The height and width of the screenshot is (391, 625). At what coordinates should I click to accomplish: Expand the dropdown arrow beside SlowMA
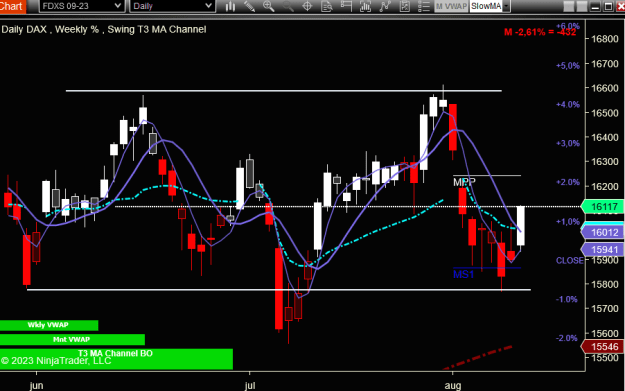click(506, 6)
